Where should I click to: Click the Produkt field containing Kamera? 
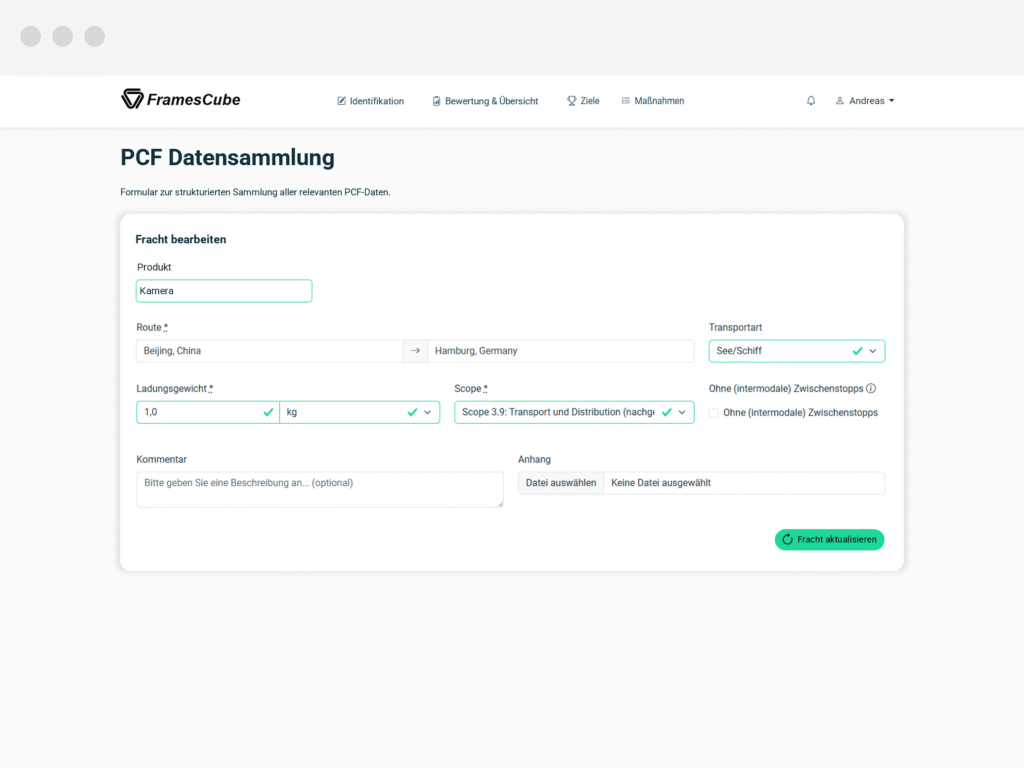coord(224,291)
